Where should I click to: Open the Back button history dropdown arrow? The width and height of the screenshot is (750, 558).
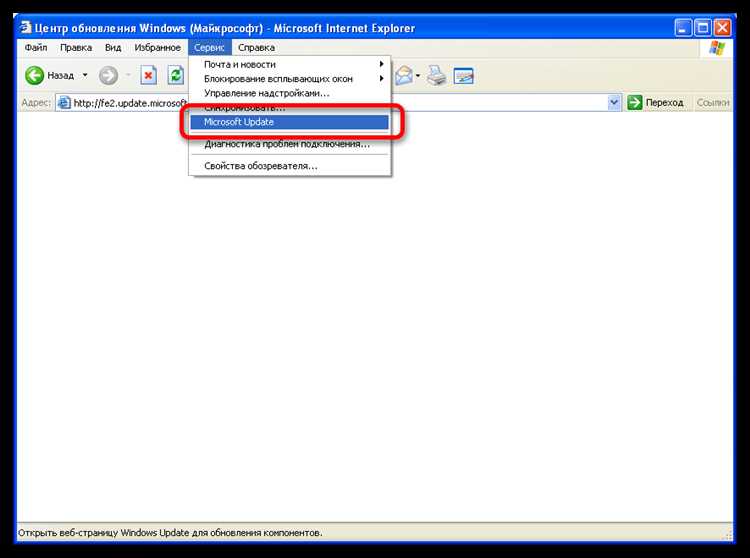coord(85,75)
